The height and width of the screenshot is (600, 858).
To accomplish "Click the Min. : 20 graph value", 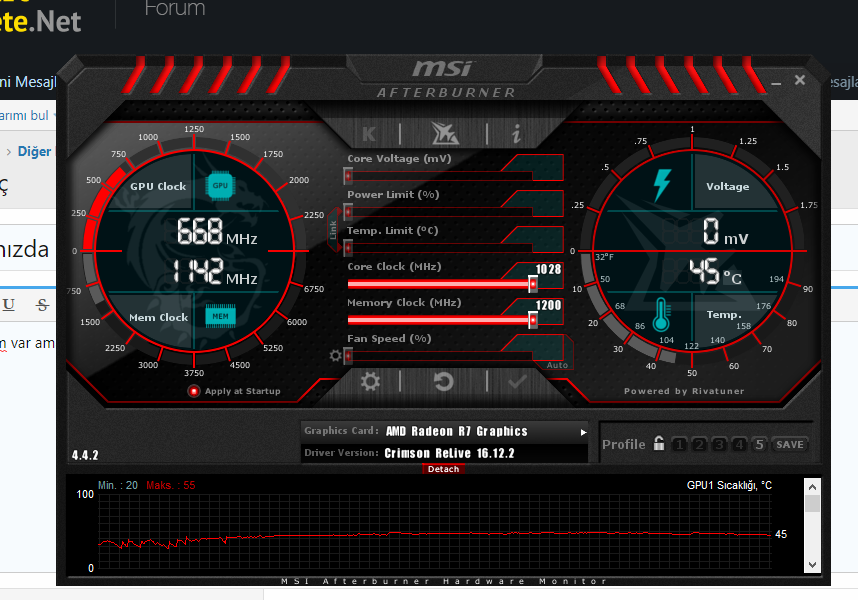I will pyautogui.click(x=118, y=485).
